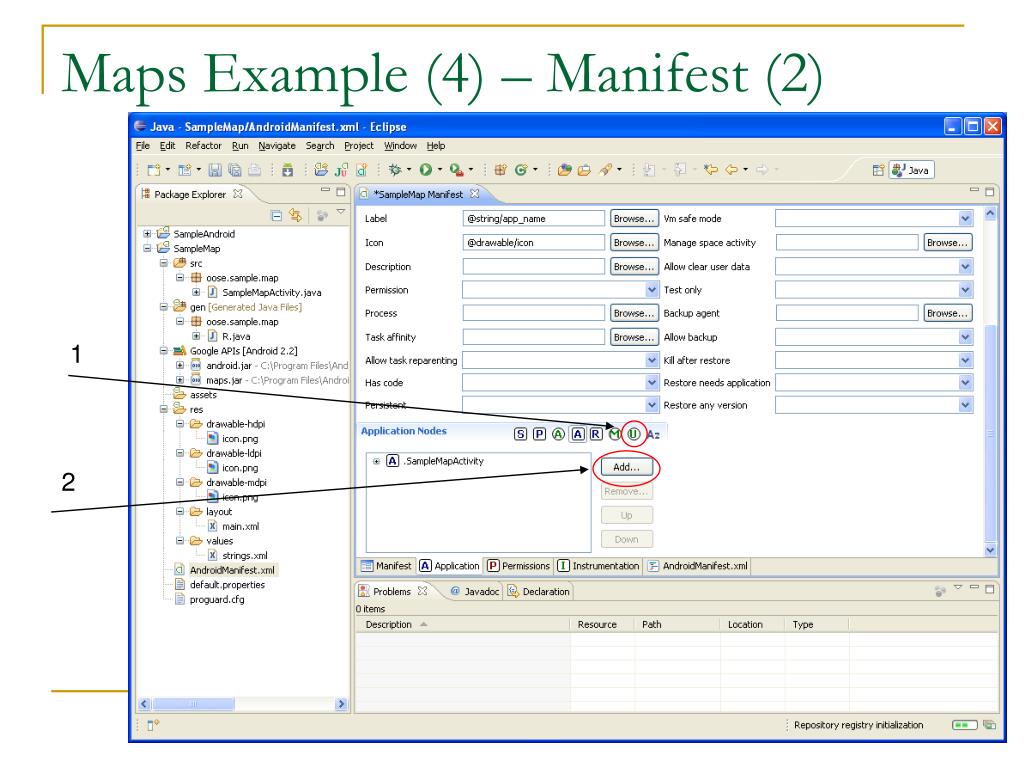The image size is (1024, 768).
Task: Open the Navigate menu
Action: [x=277, y=146]
